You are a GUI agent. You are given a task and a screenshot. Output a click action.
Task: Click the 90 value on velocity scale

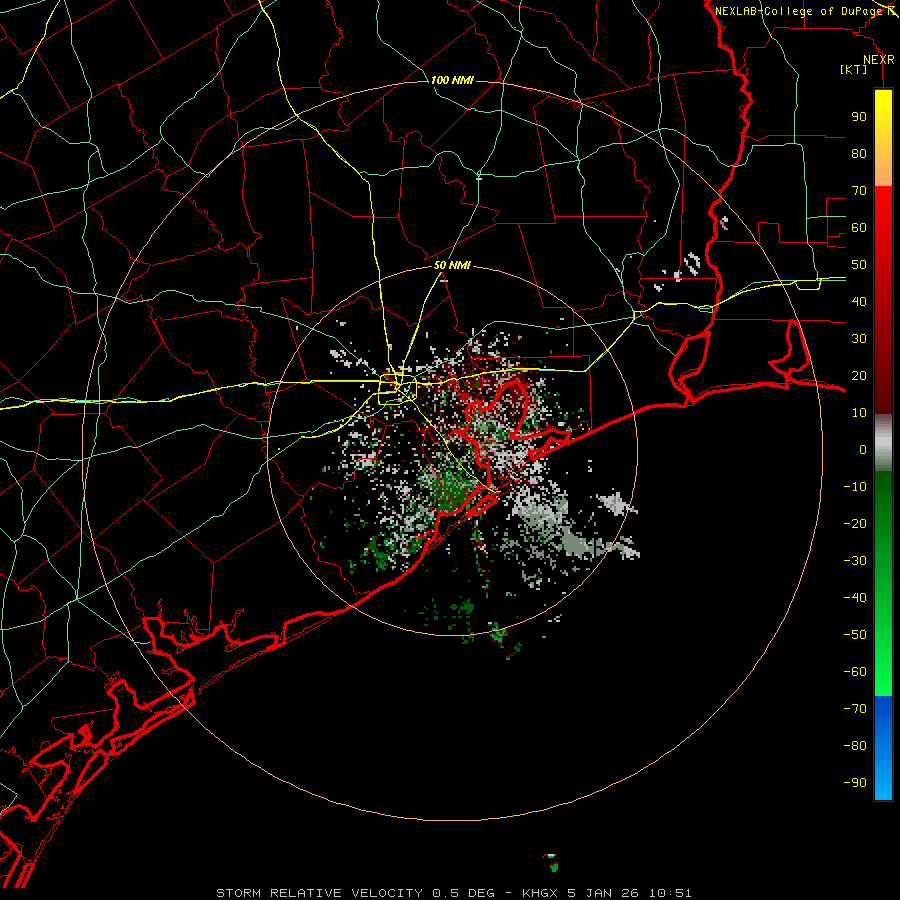point(859,117)
